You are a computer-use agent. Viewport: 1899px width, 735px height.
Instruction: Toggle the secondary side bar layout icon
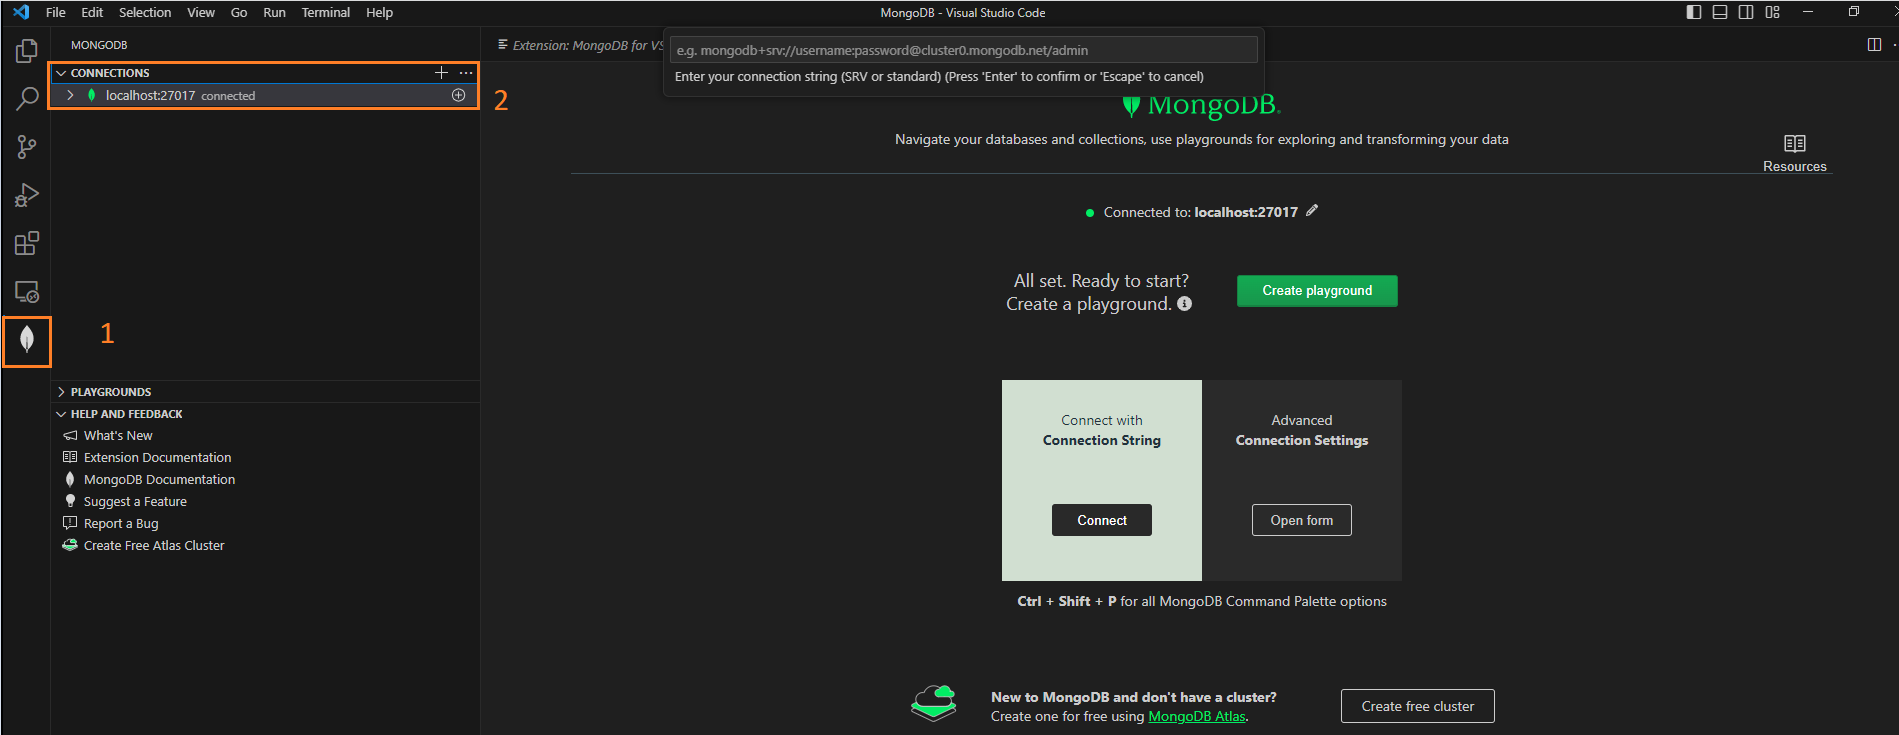(x=1746, y=12)
